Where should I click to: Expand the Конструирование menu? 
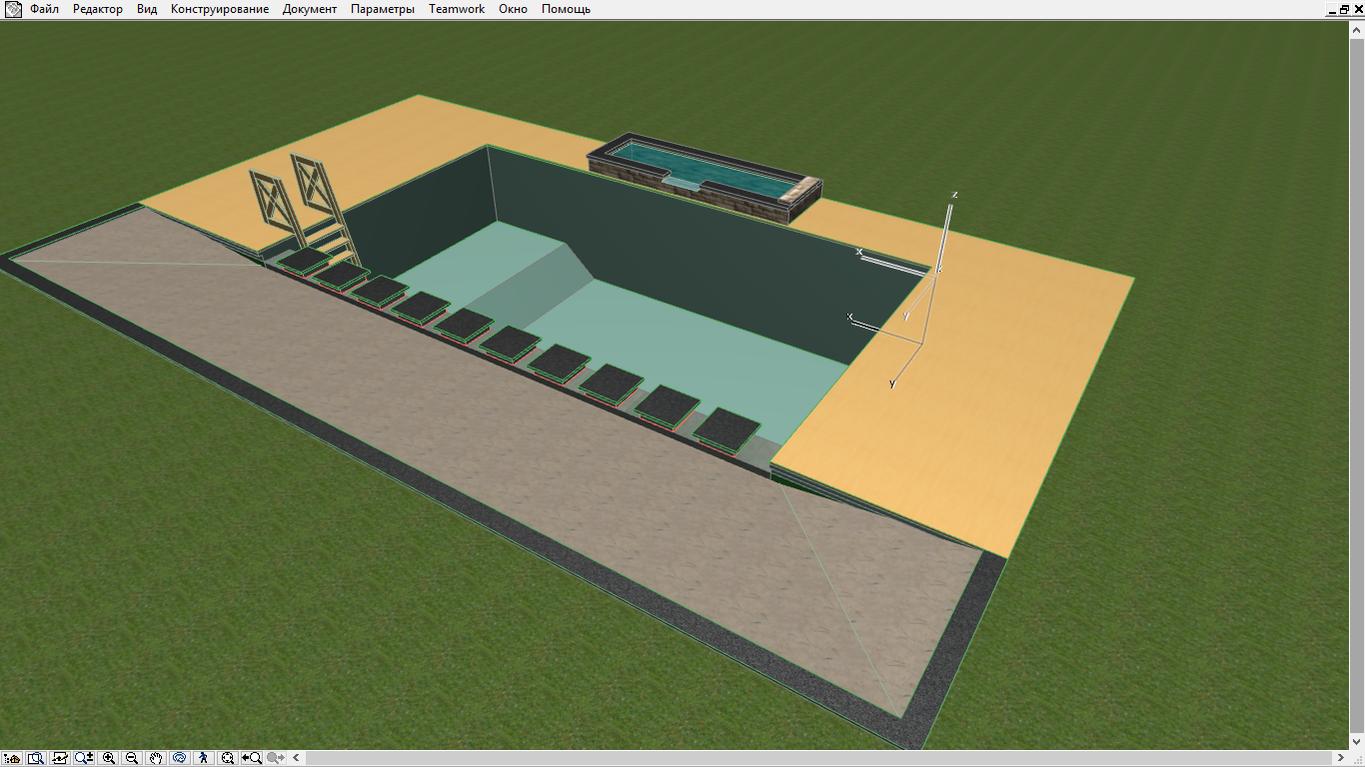point(220,9)
